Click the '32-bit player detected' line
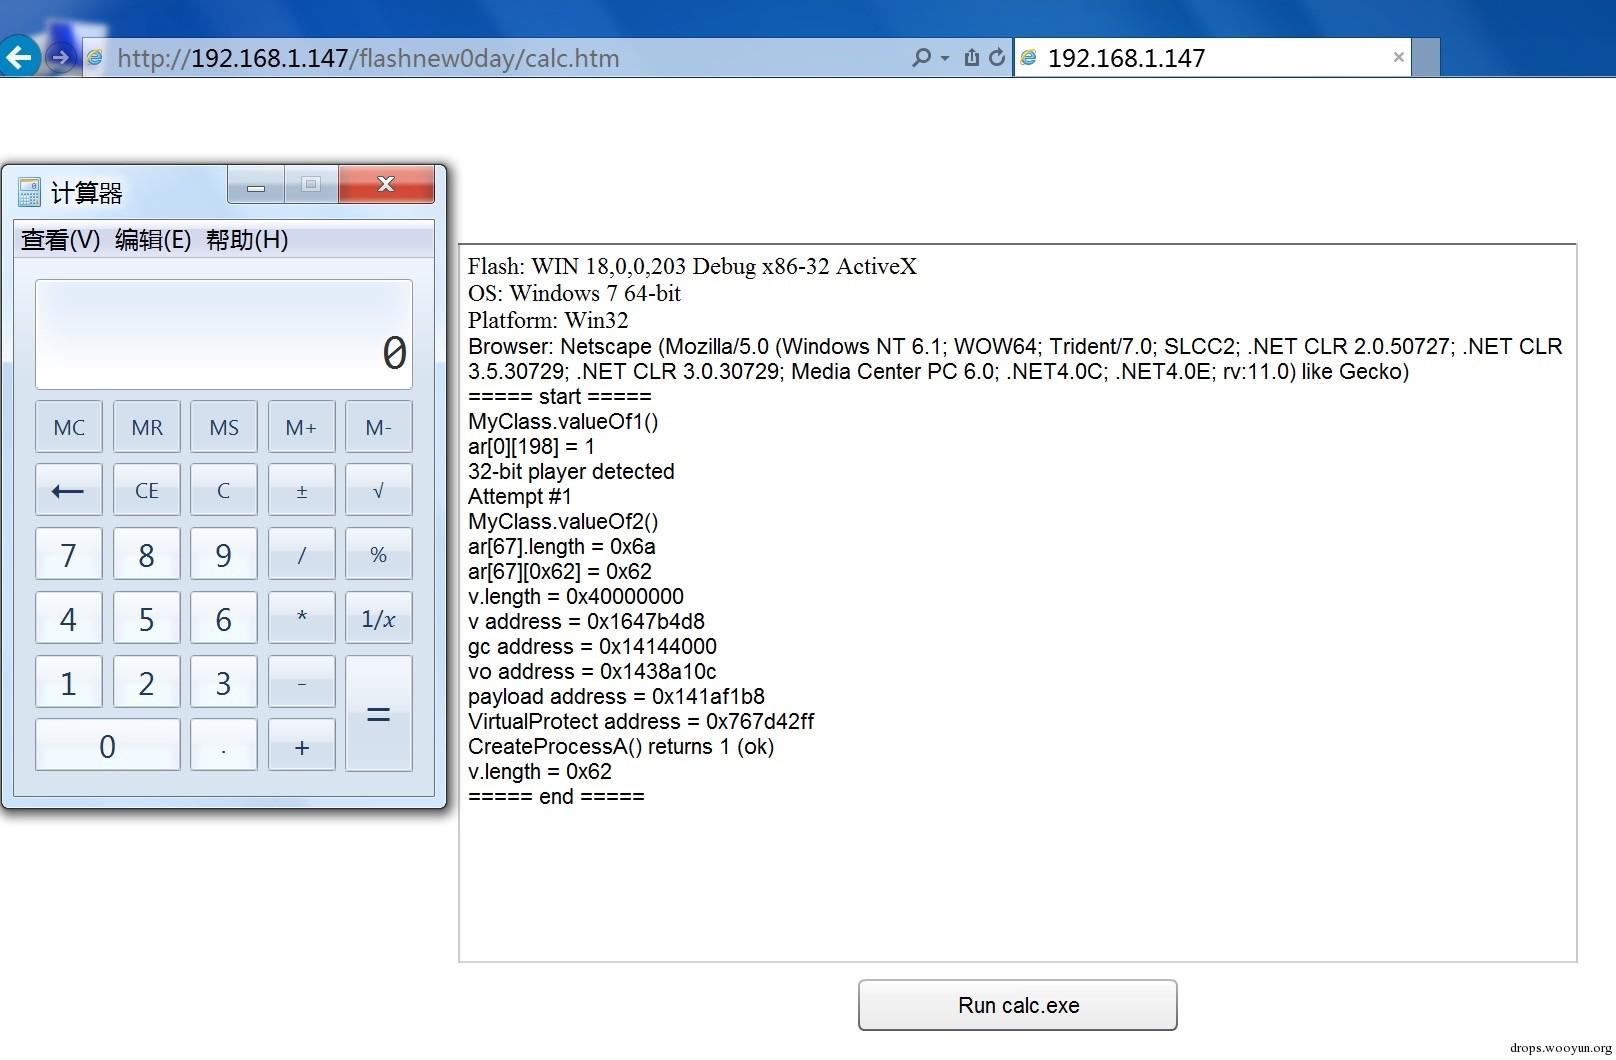1616x1060 pixels. [571, 472]
